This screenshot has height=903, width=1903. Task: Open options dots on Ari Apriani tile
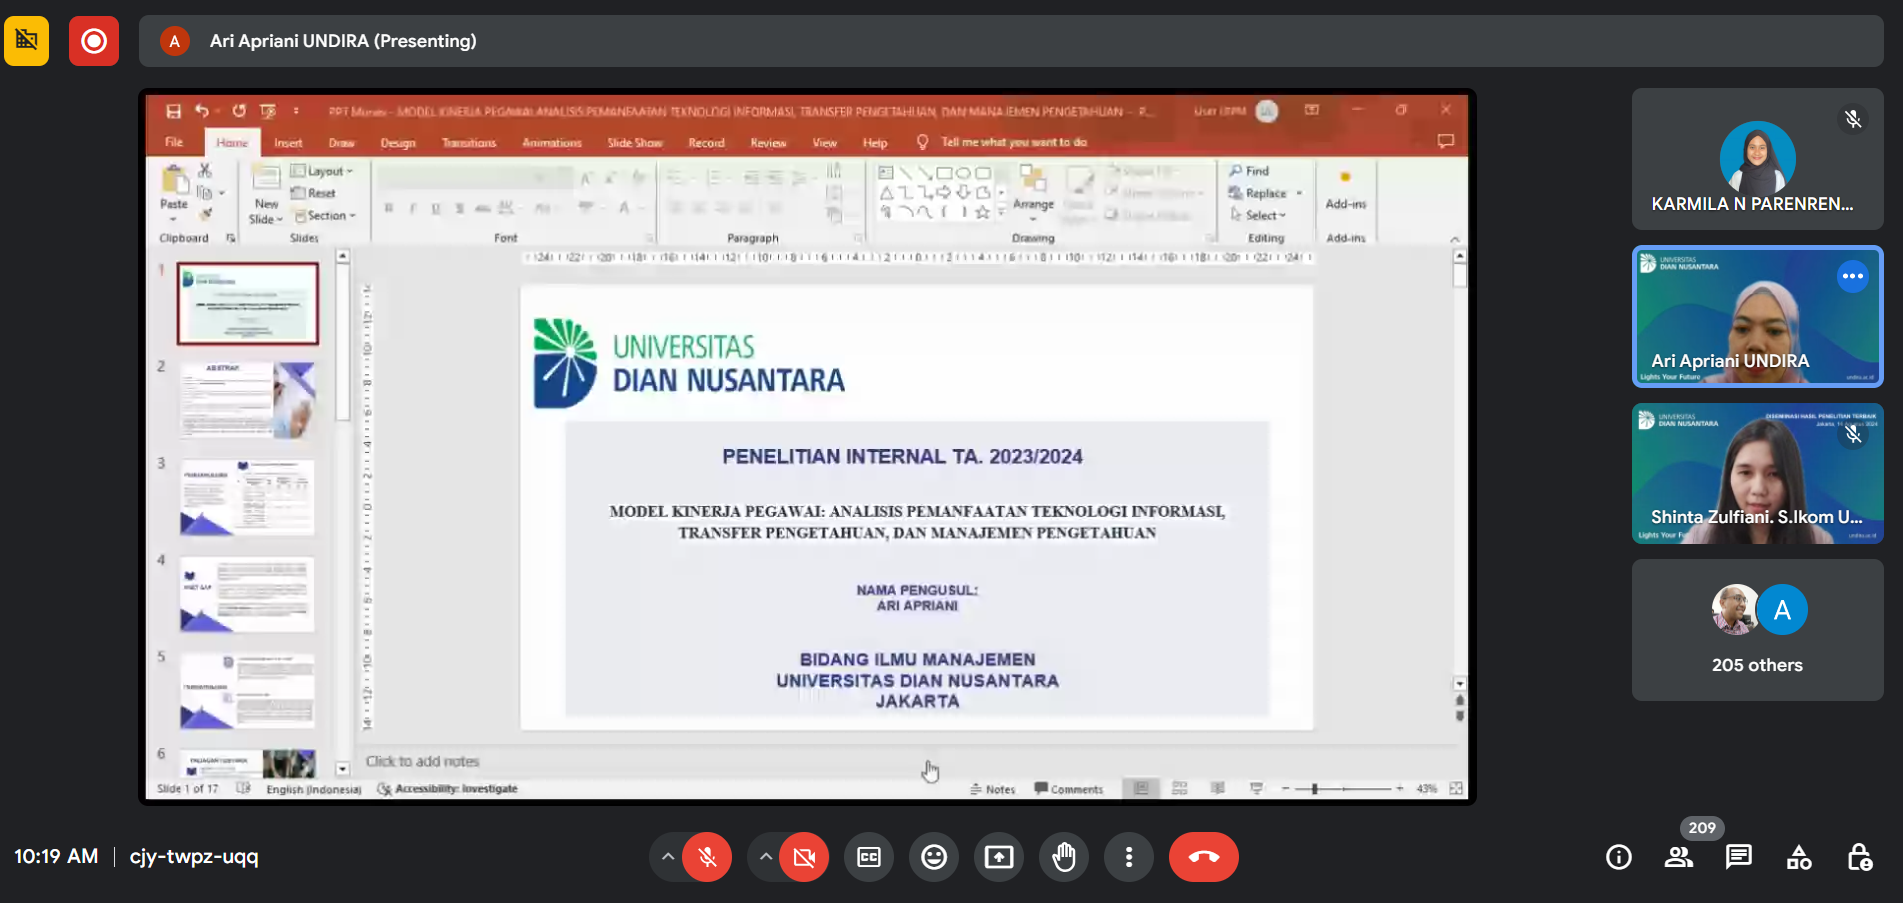(x=1853, y=276)
